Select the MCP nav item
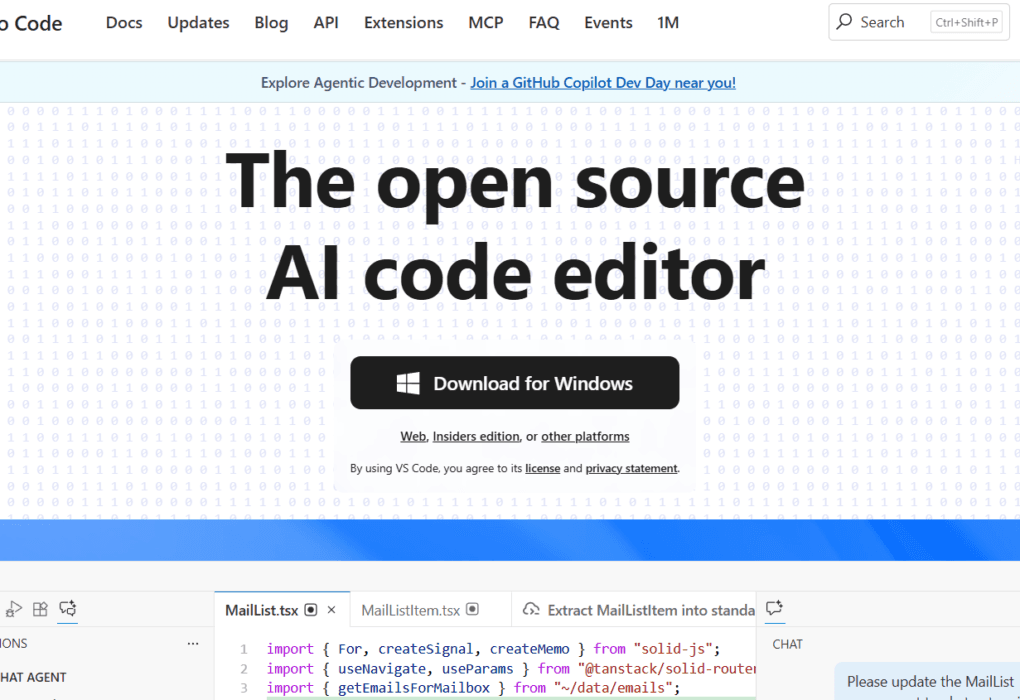The image size is (1020, 700). (485, 22)
